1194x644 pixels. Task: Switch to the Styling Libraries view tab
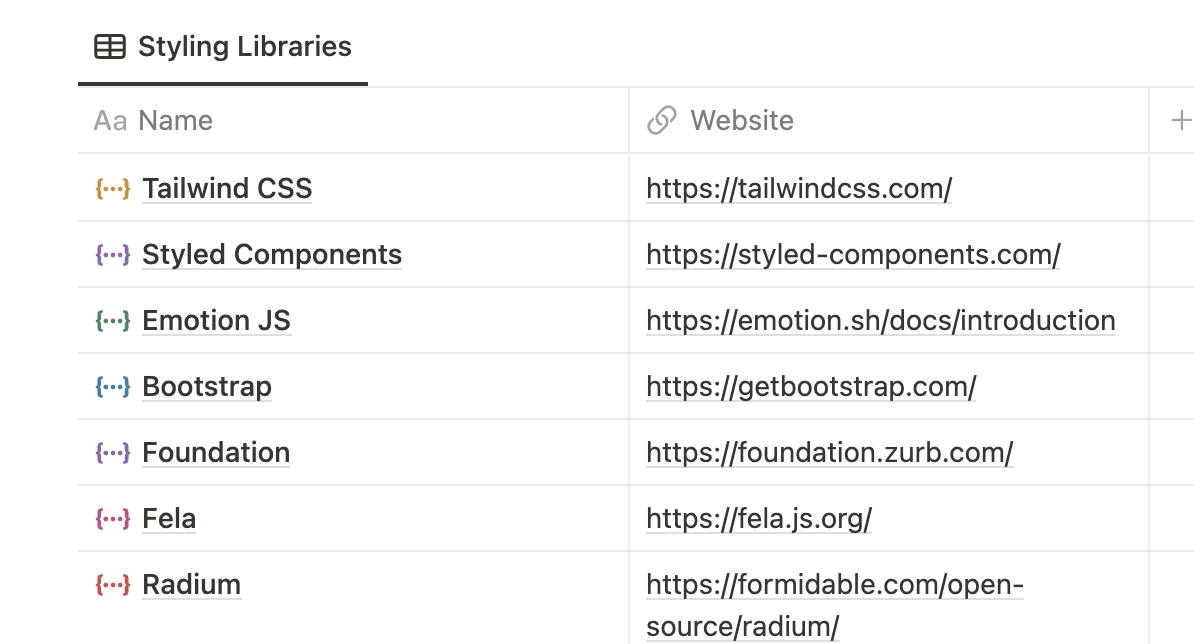point(221,46)
